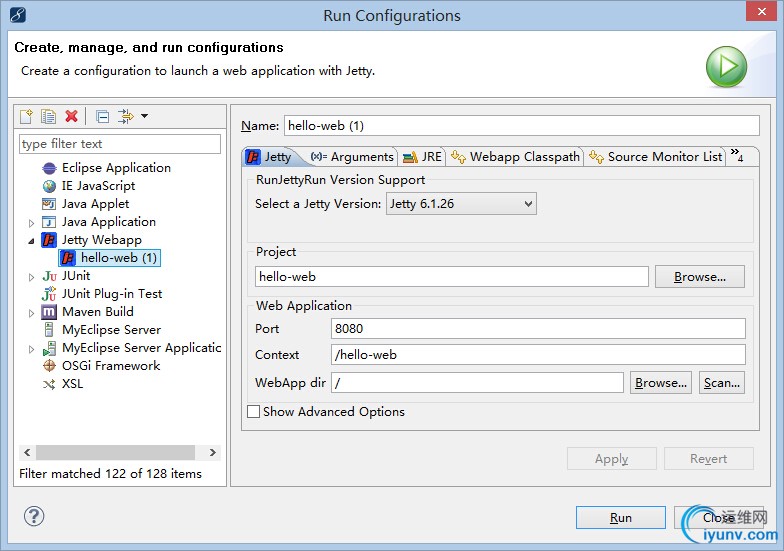Click the scroll right arrow in tree
This screenshot has height=551, width=784.
212,452
